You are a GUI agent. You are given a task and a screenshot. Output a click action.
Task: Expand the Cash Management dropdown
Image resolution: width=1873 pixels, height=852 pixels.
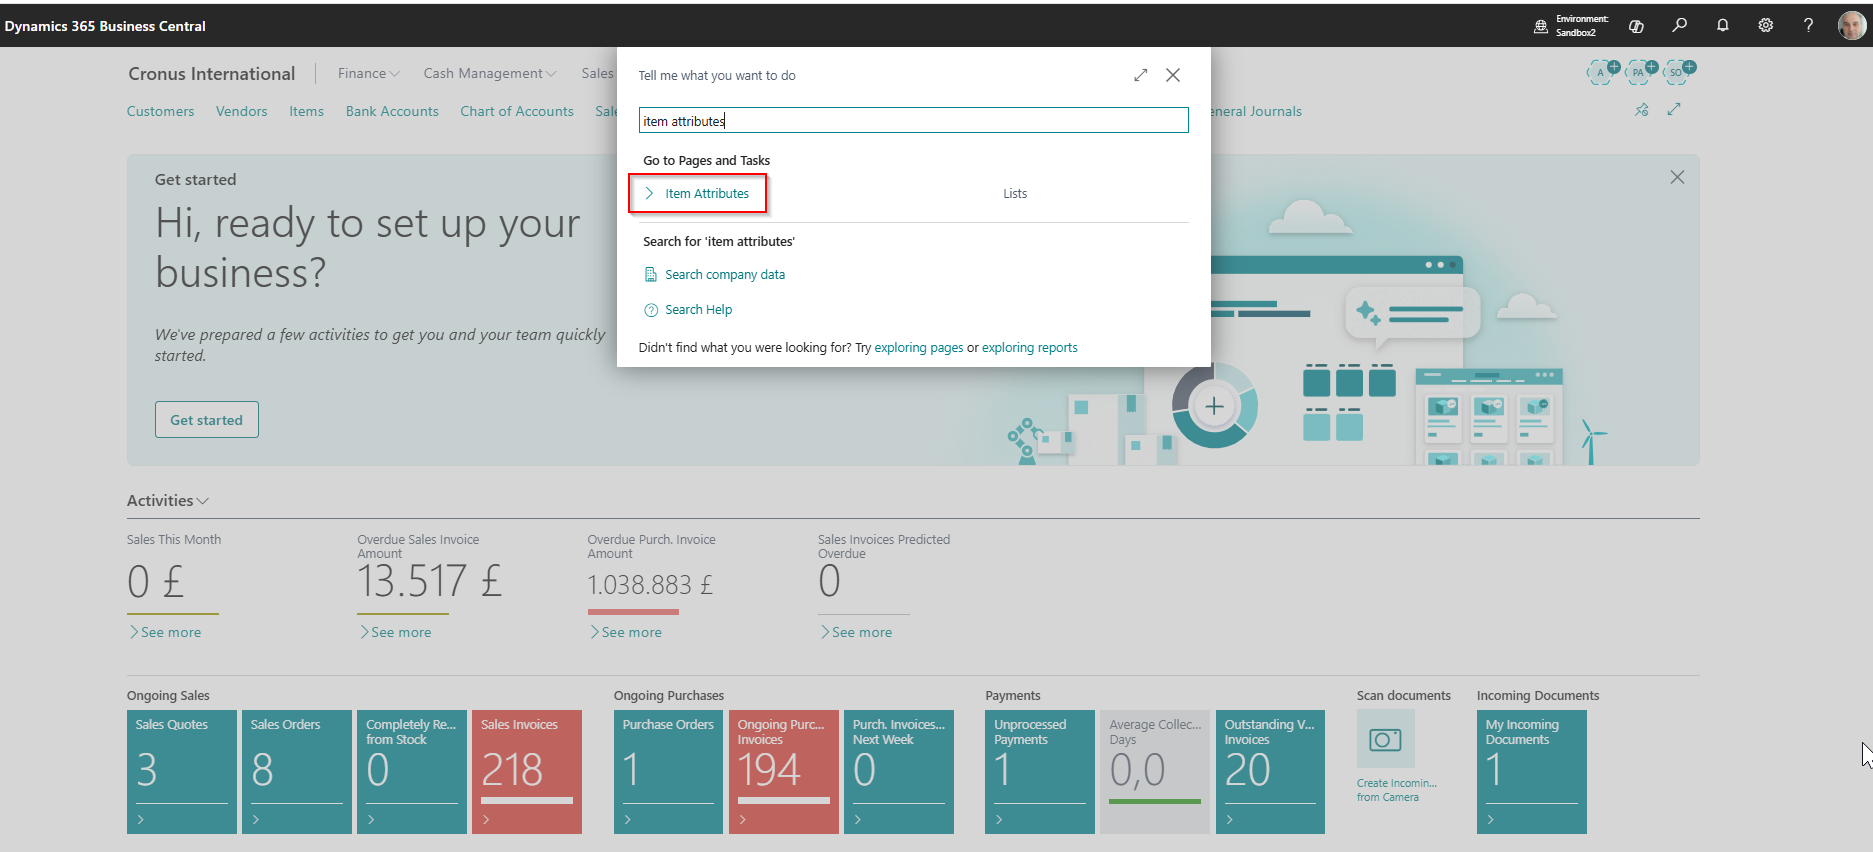pyautogui.click(x=489, y=73)
